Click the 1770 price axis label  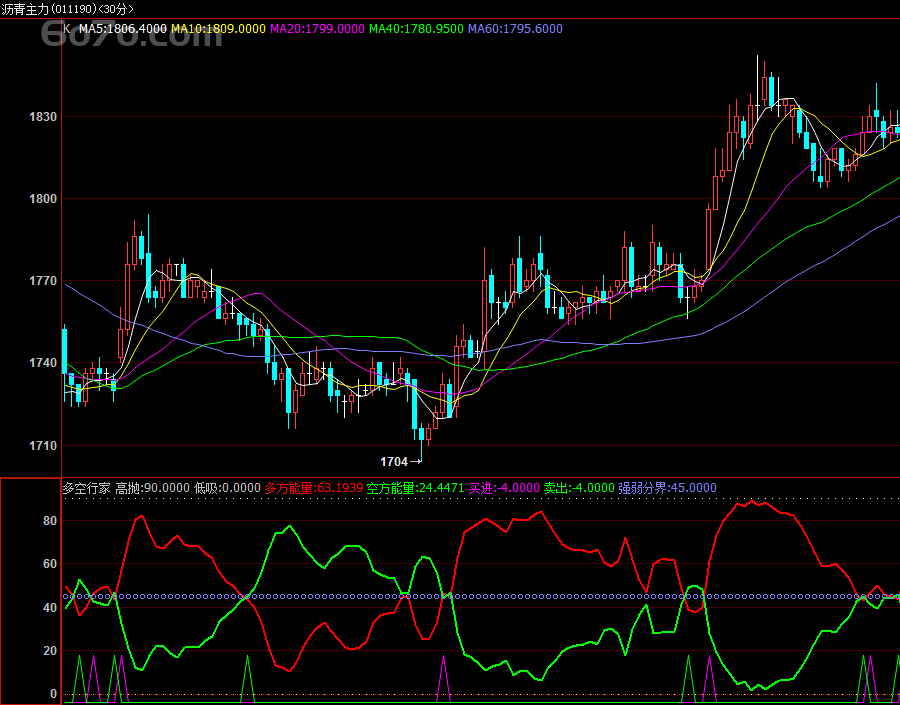pos(43,281)
